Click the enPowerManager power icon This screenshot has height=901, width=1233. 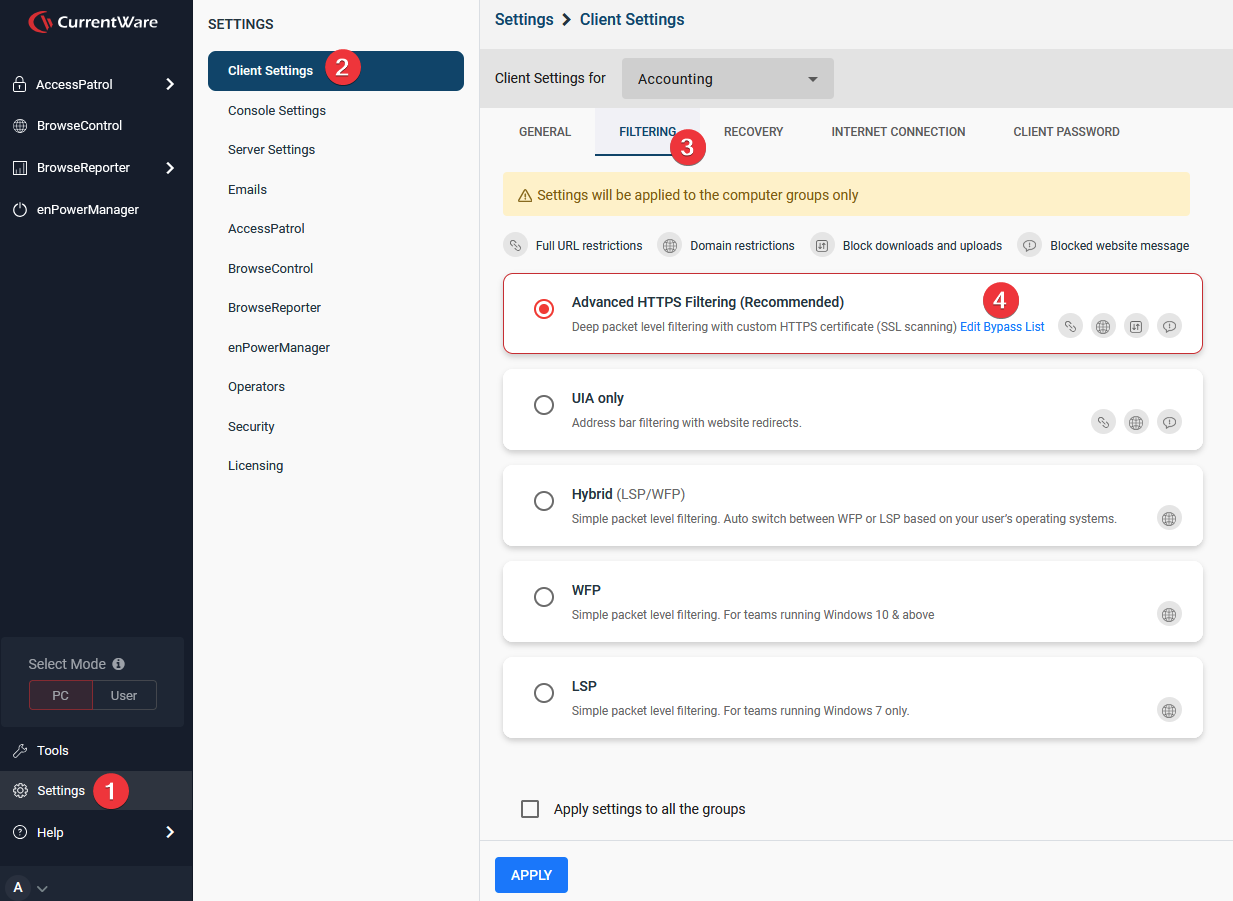[x=19, y=210]
